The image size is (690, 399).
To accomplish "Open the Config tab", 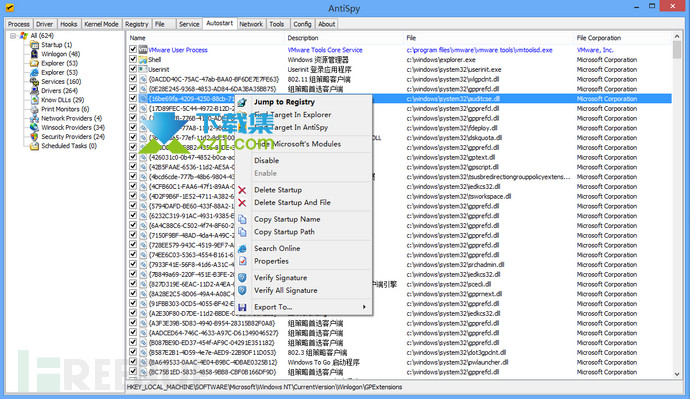I will click(302, 24).
